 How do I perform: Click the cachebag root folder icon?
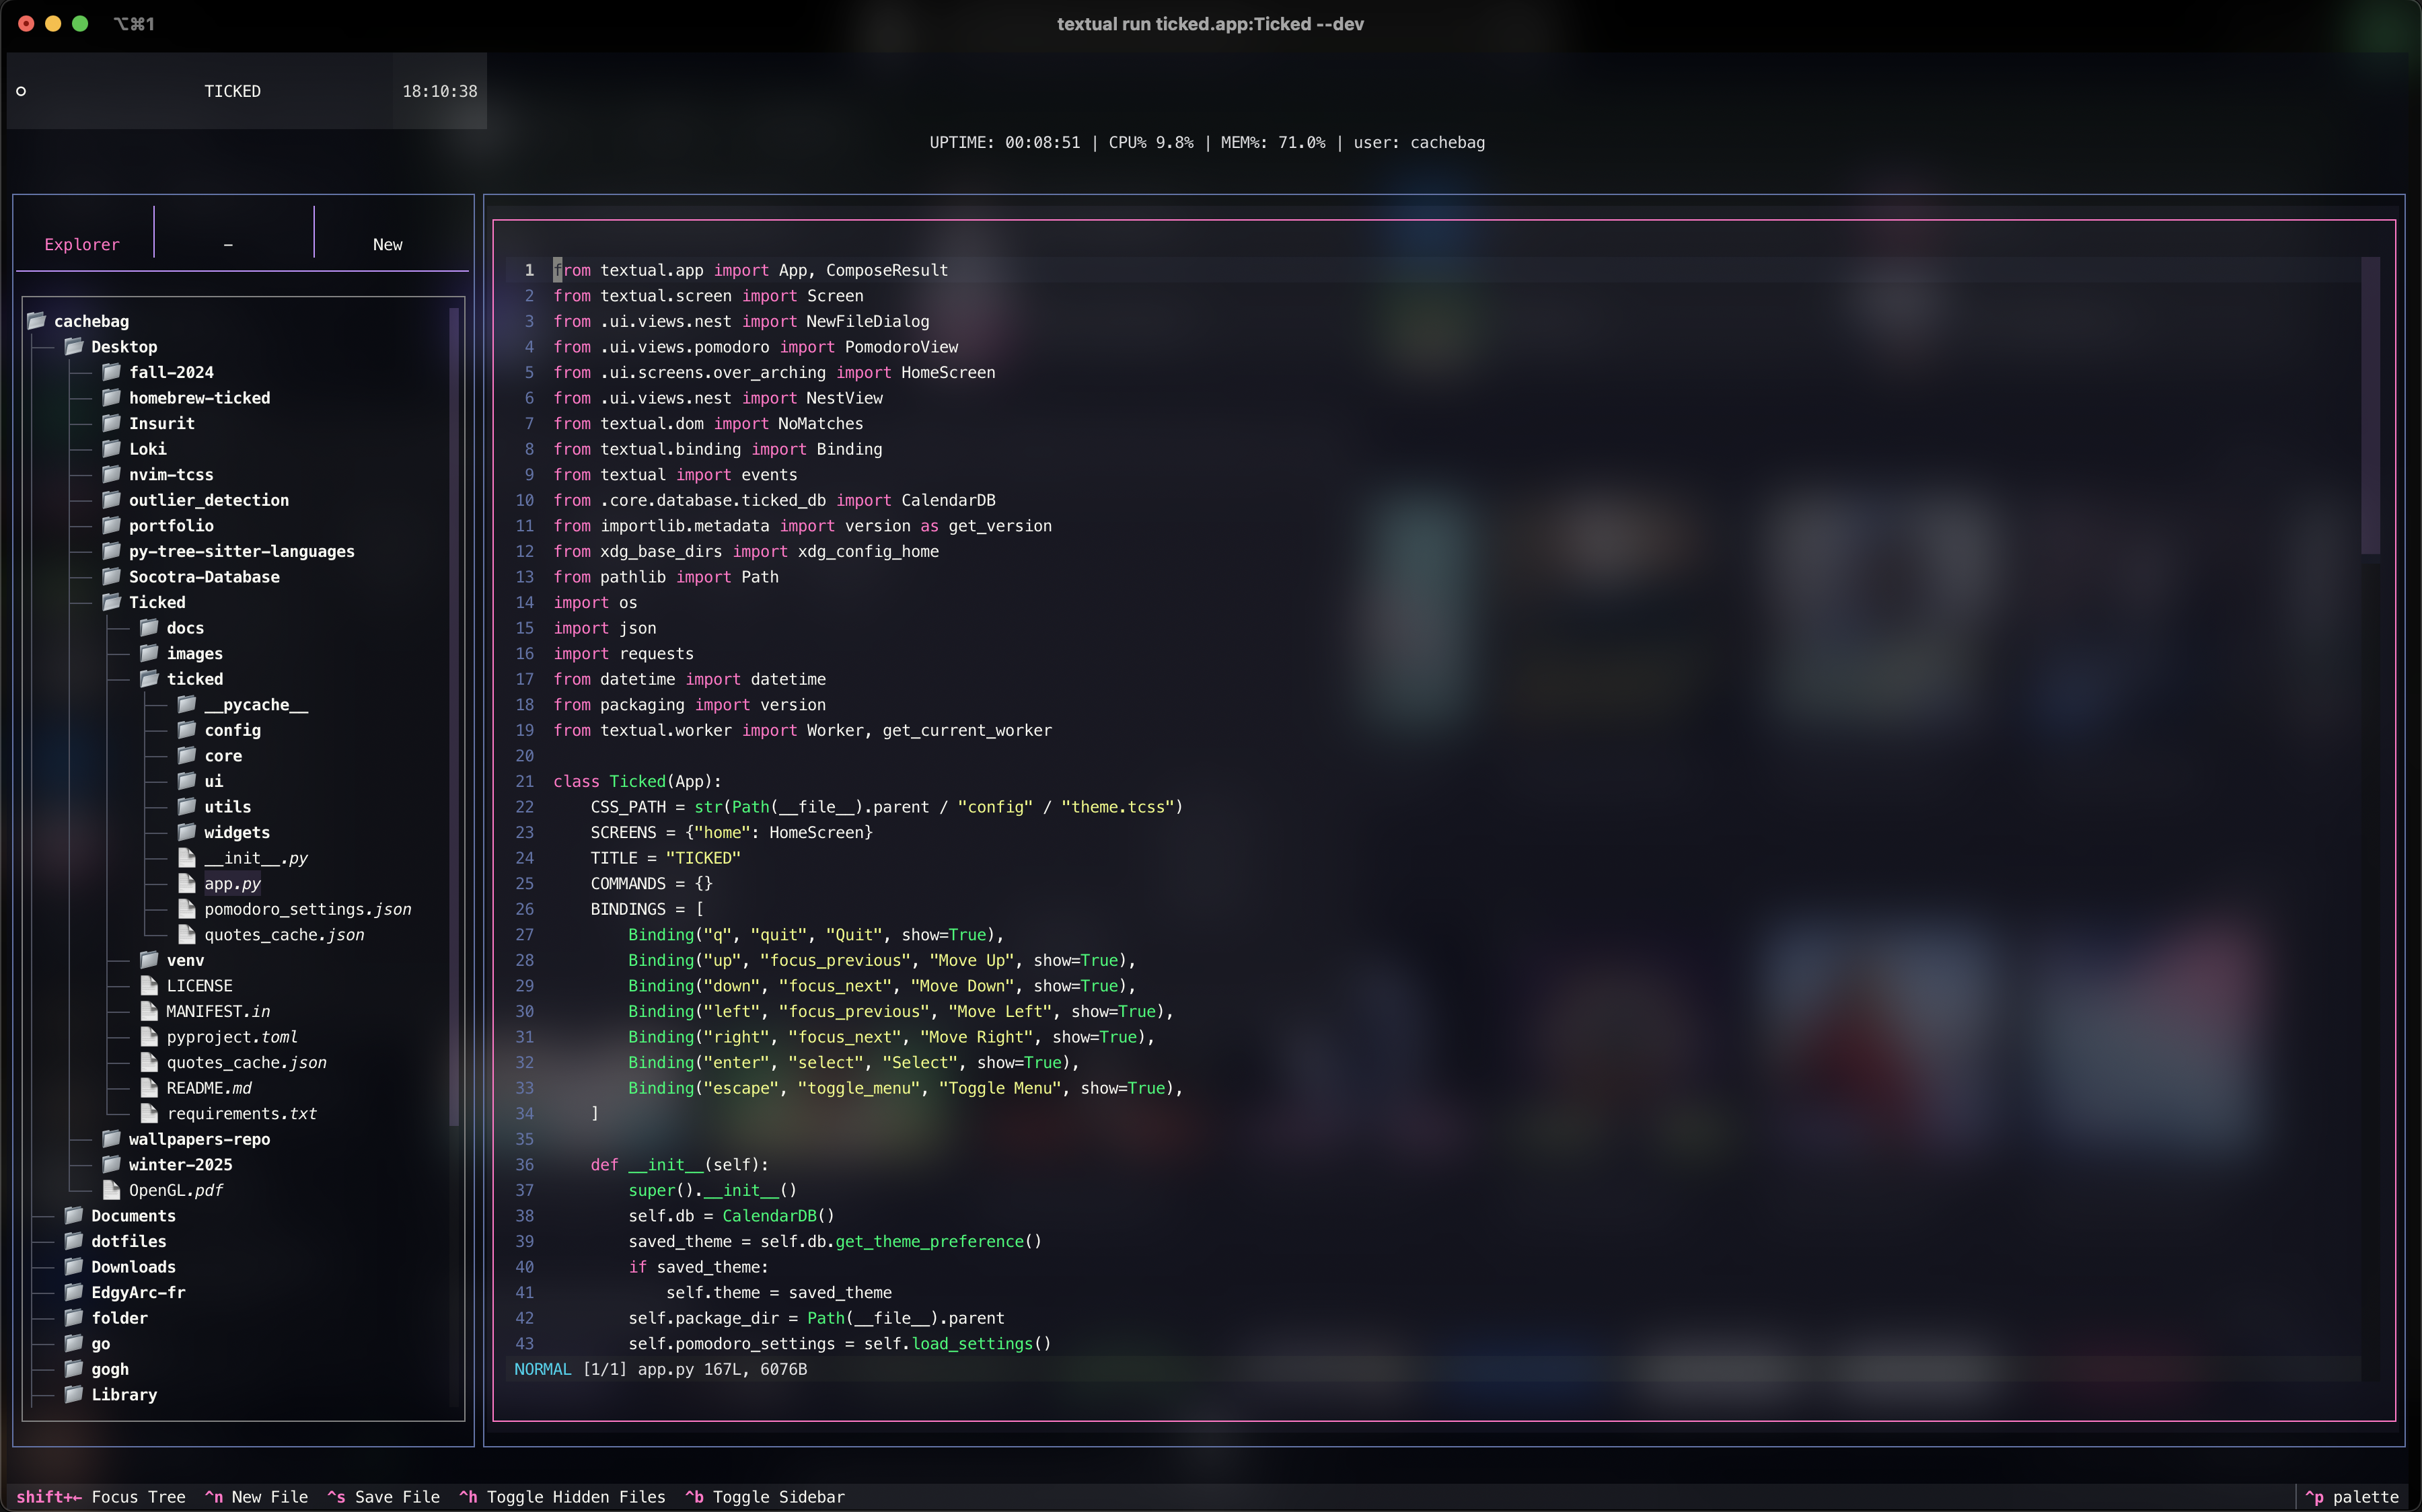click(x=37, y=321)
